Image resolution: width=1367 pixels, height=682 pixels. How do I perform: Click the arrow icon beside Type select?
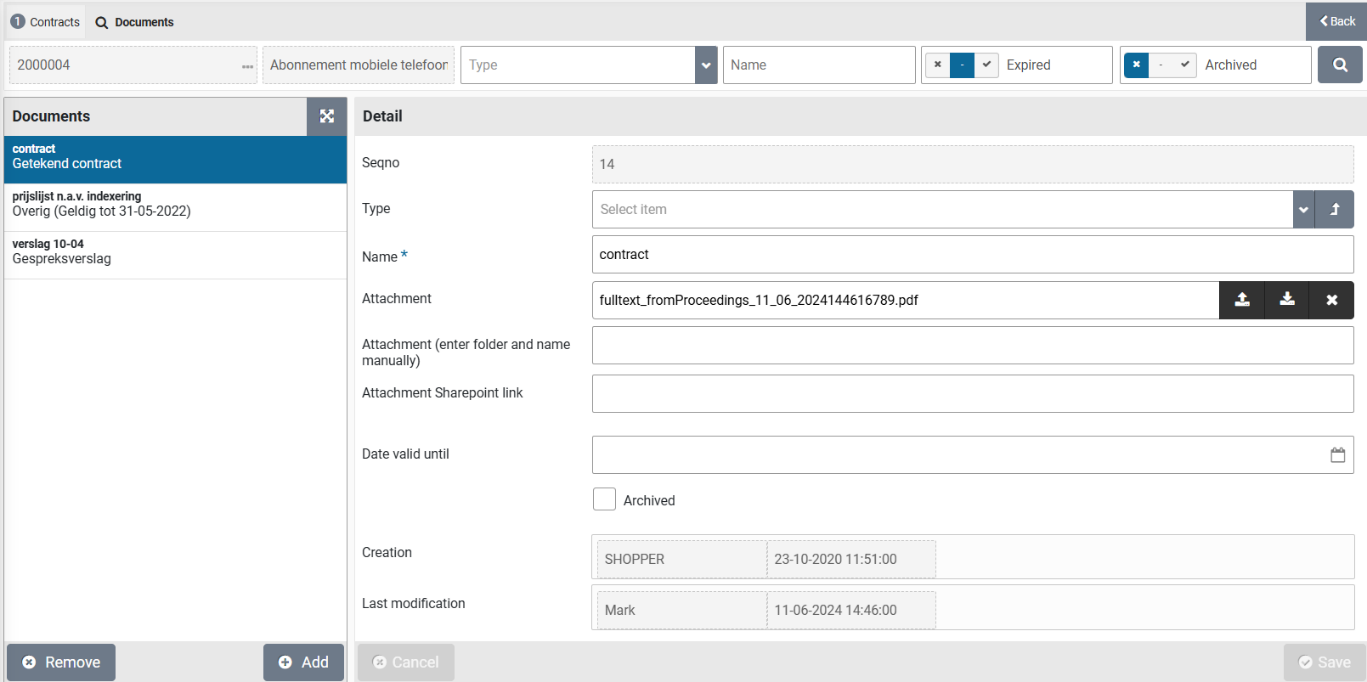pyautogui.click(x=1334, y=210)
